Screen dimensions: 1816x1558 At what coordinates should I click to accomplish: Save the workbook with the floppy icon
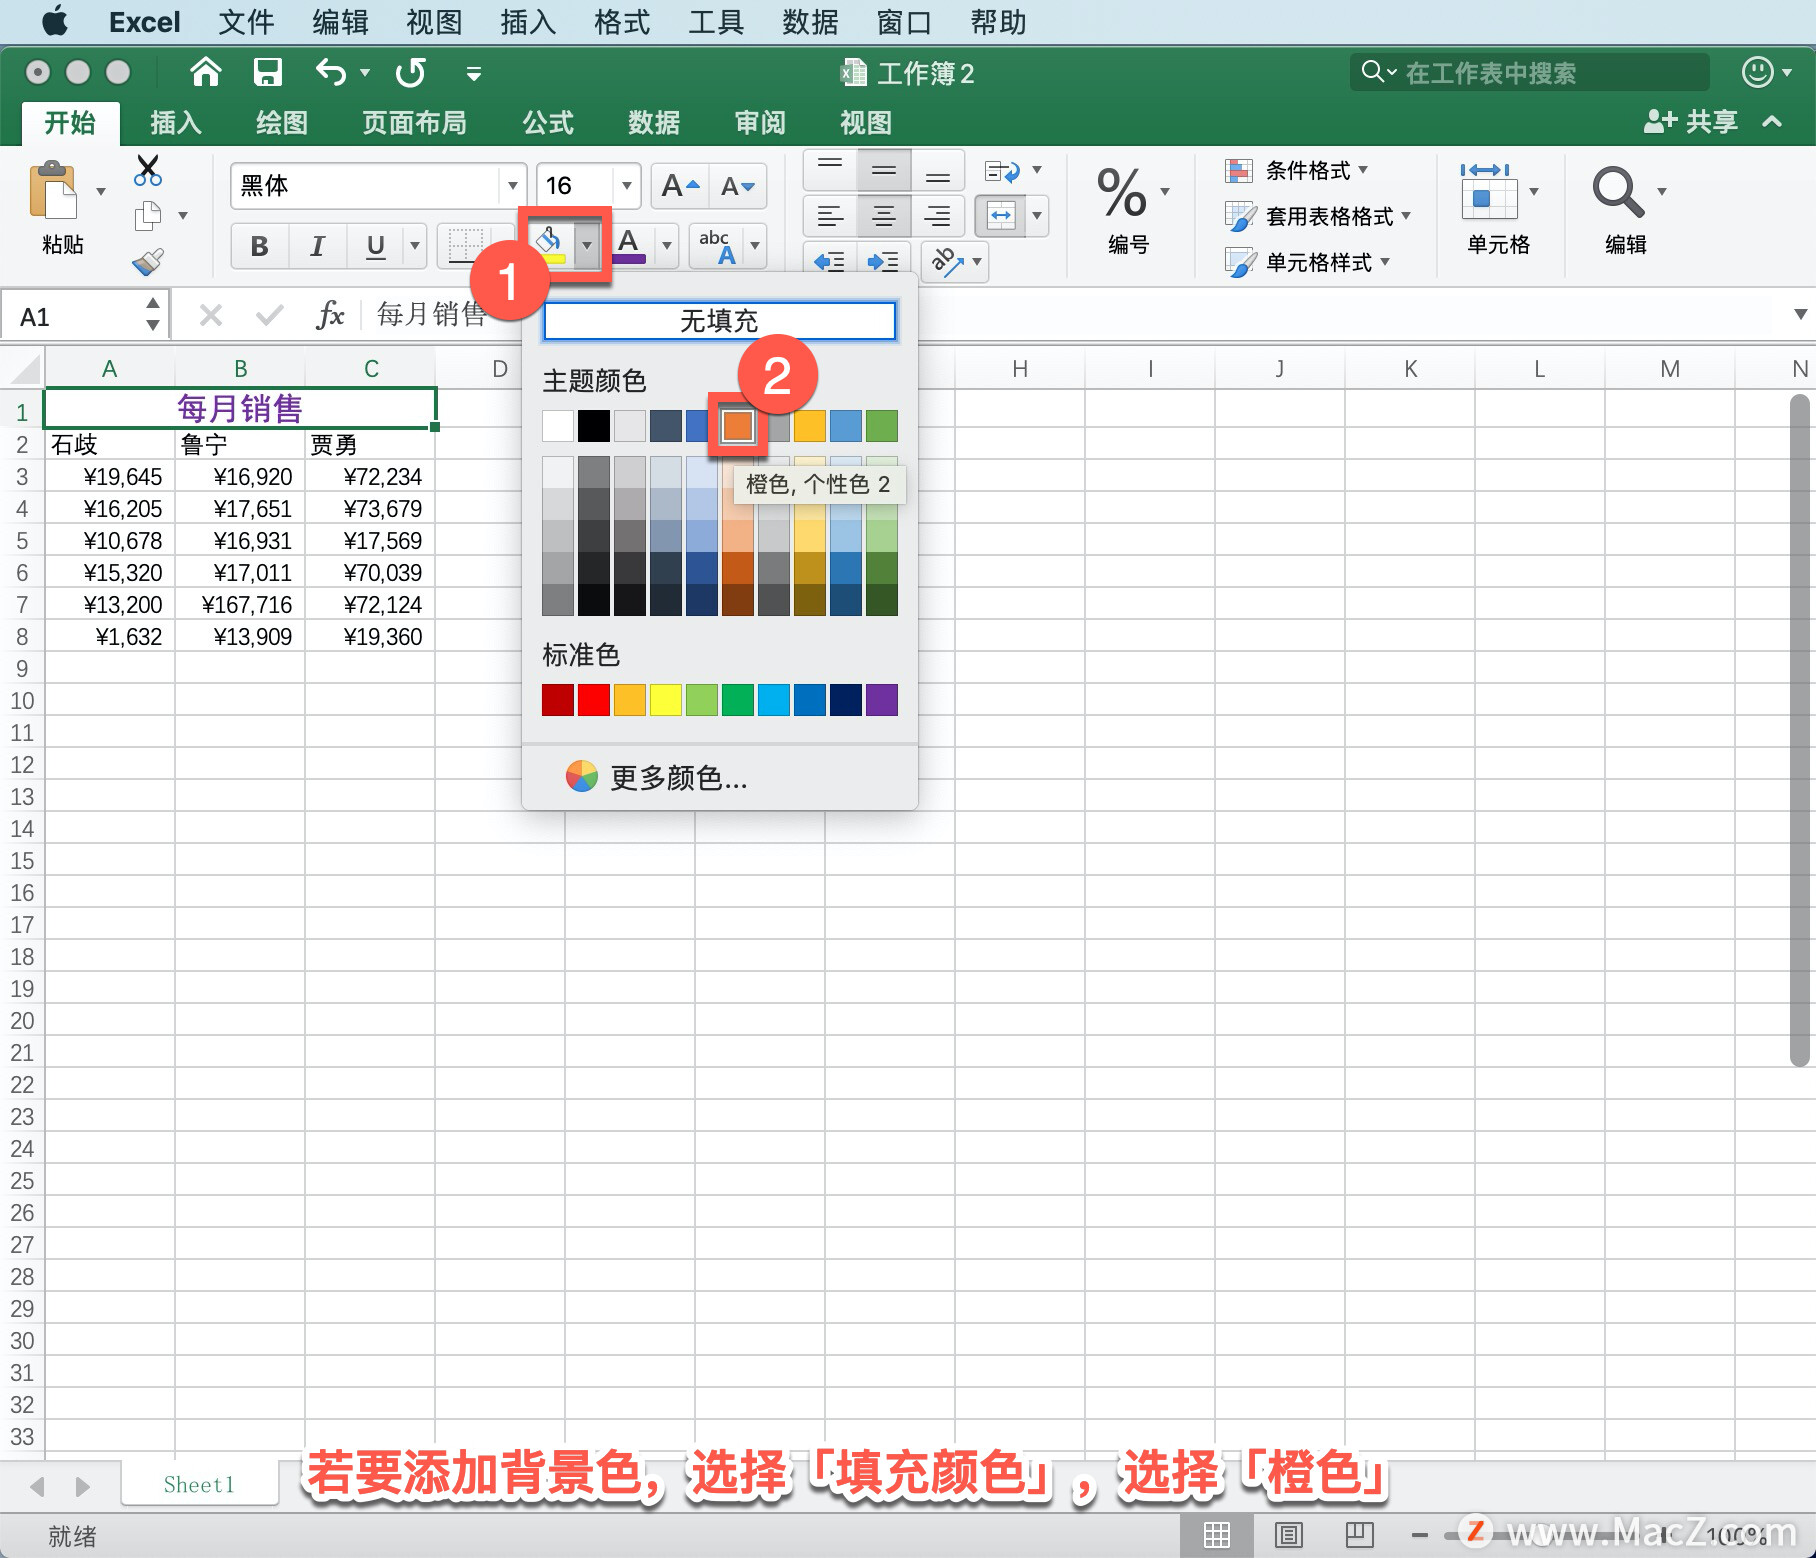tap(267, 72)
